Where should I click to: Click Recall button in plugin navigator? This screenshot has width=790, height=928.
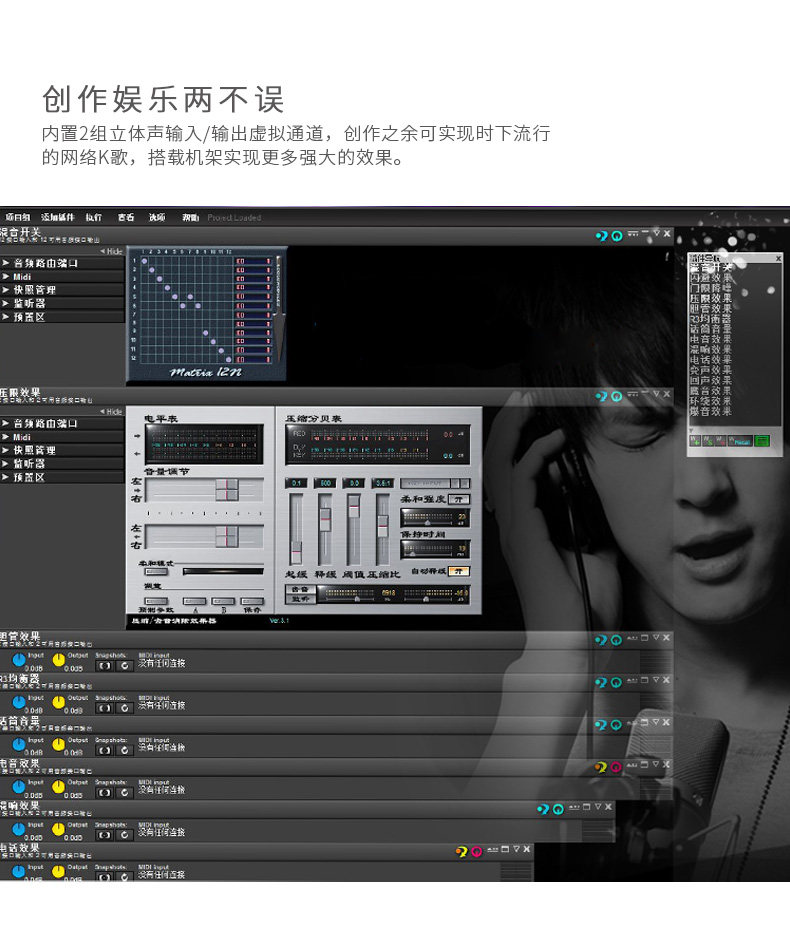741,441
